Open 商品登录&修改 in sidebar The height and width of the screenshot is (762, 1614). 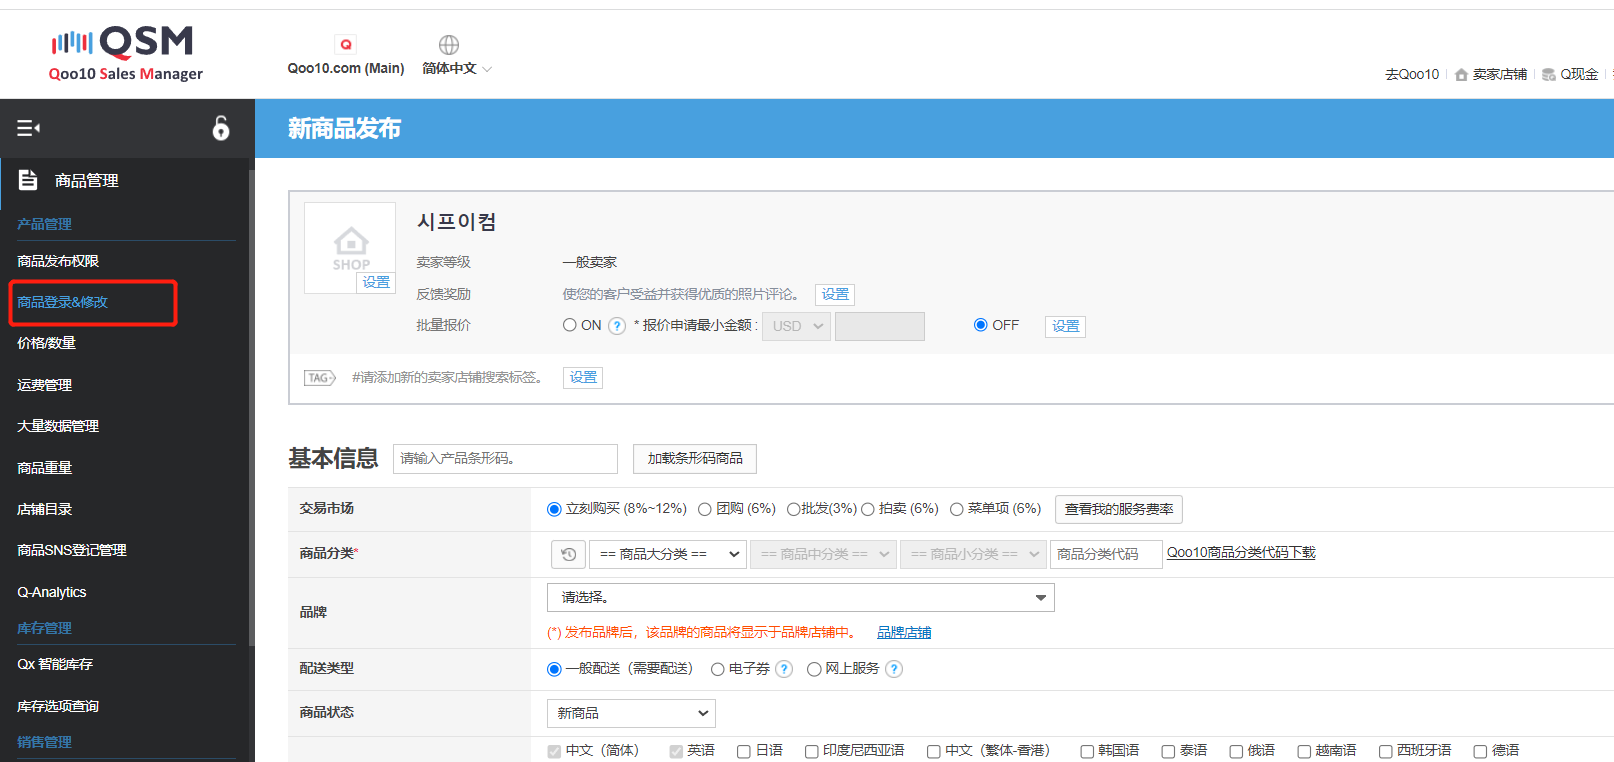[62, 302]
